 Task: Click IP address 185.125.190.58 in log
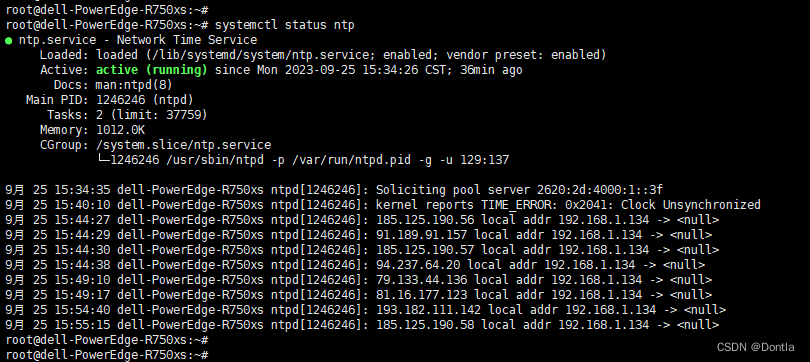tap(427, 325)
